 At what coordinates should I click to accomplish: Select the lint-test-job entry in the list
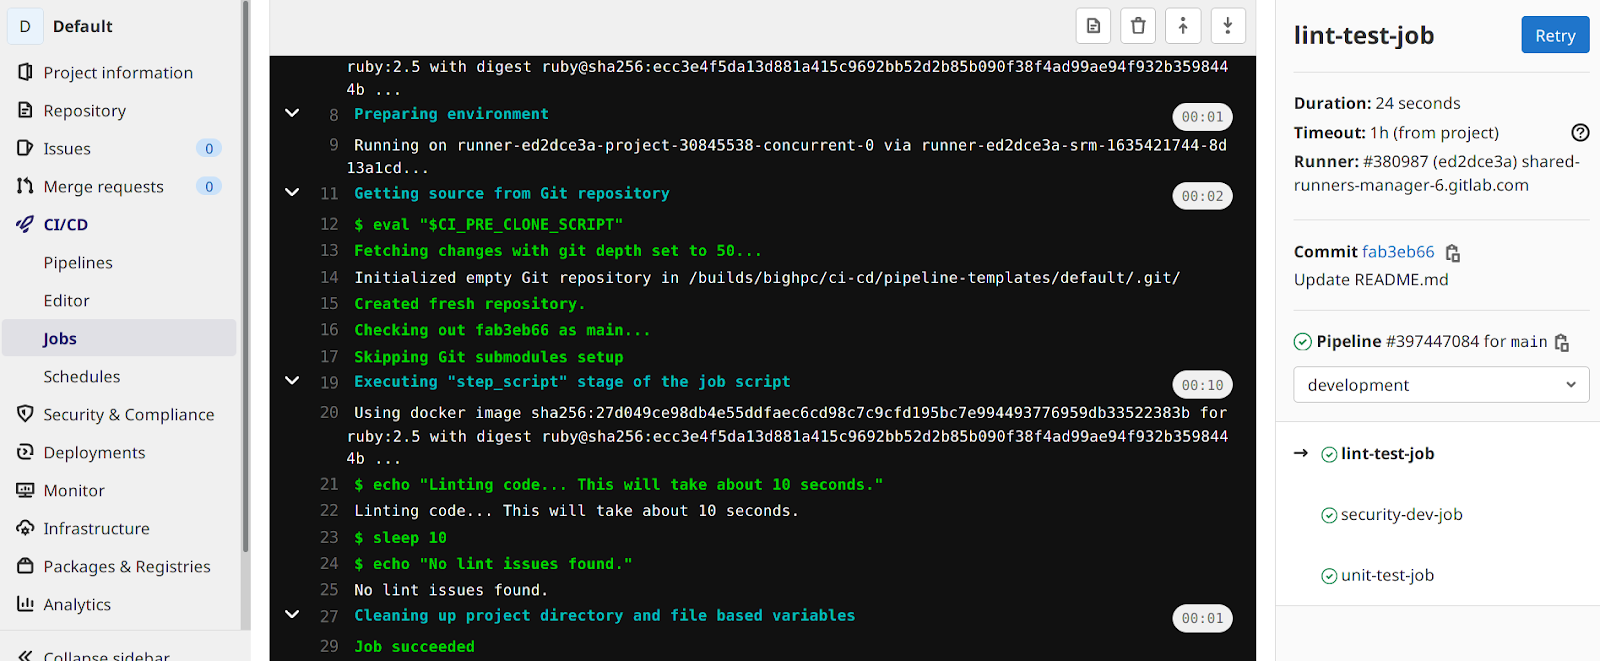pyautogui.click(x=1387, y=454)
